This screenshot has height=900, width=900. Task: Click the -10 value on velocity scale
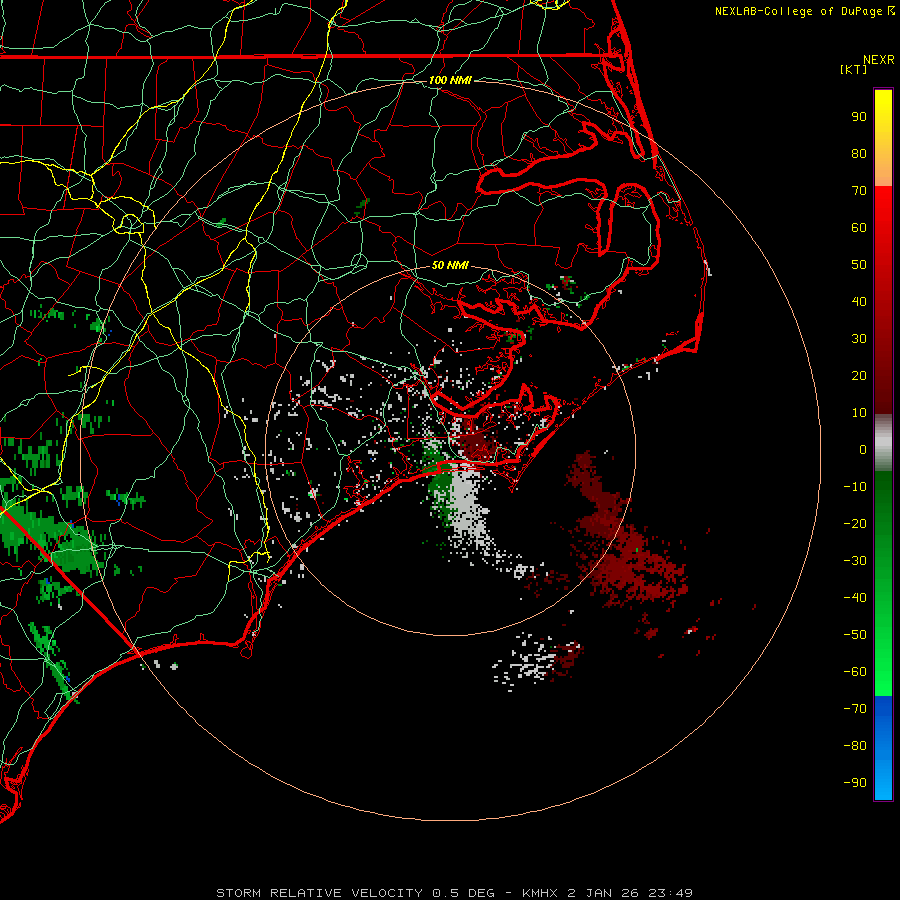855,487
